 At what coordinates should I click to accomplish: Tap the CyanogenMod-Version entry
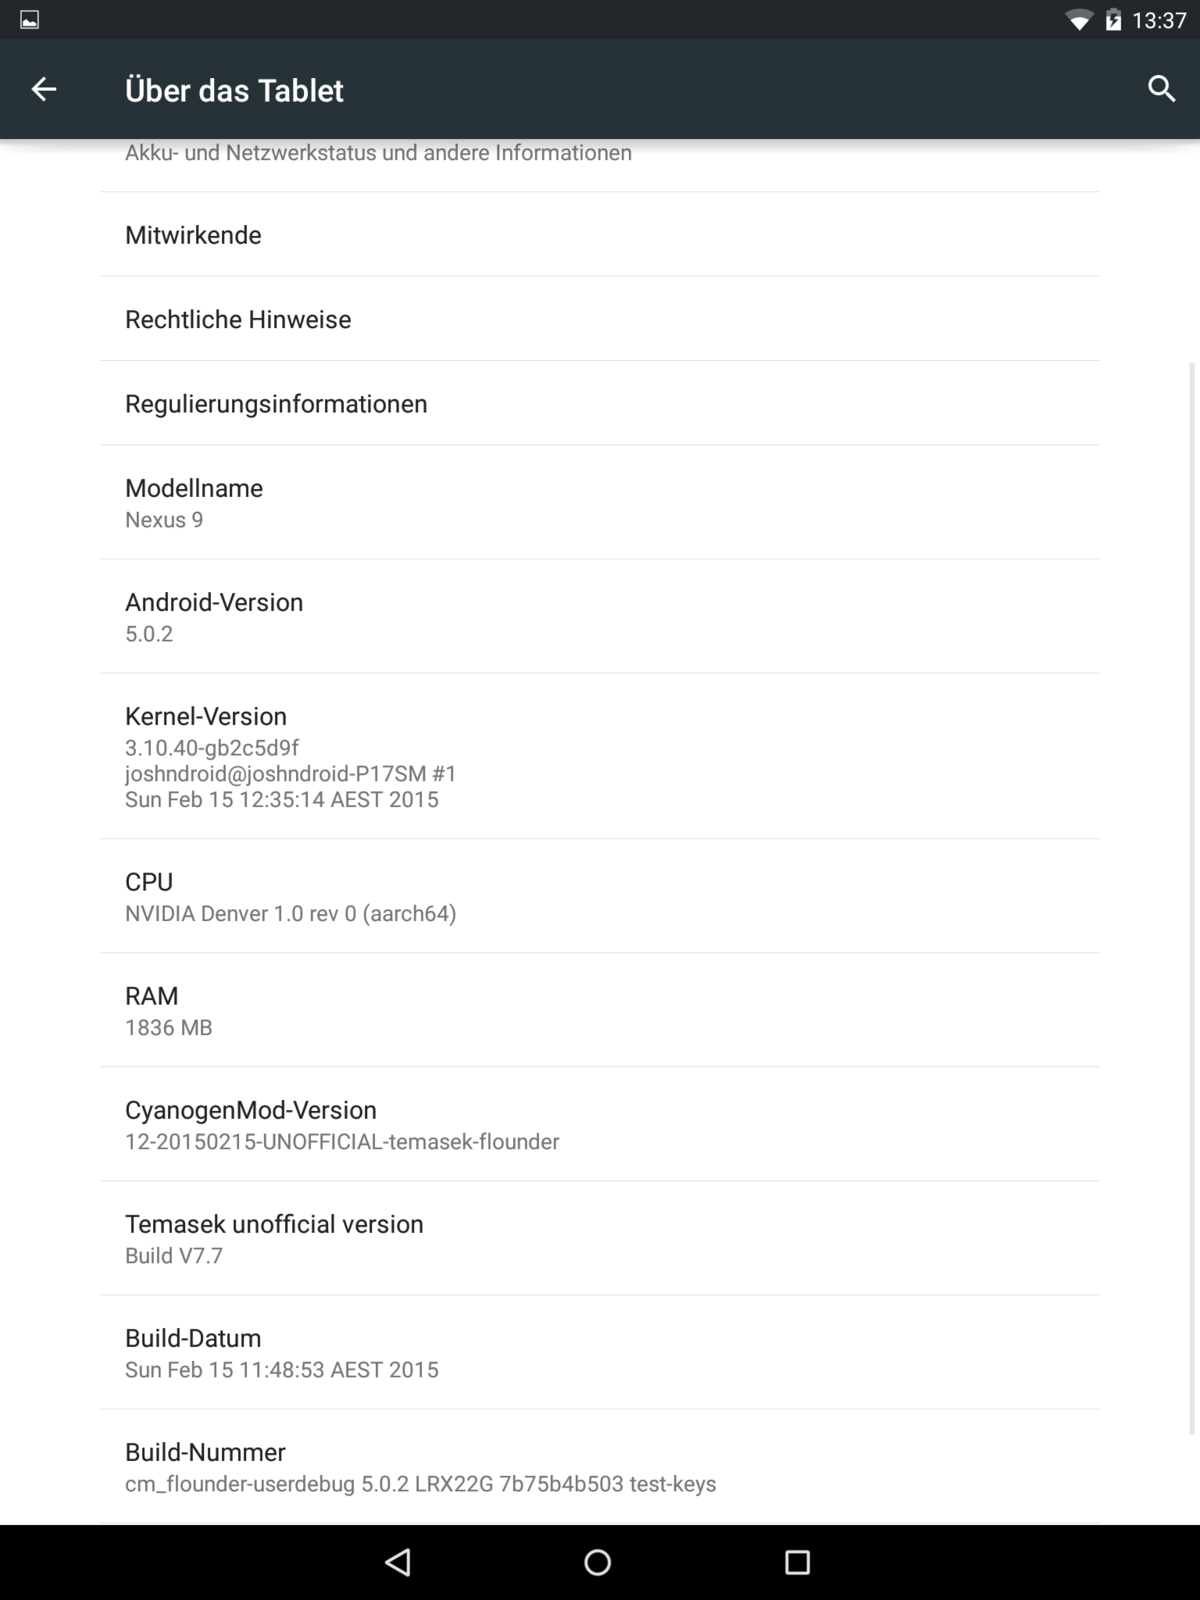(x=600, y=1124)
